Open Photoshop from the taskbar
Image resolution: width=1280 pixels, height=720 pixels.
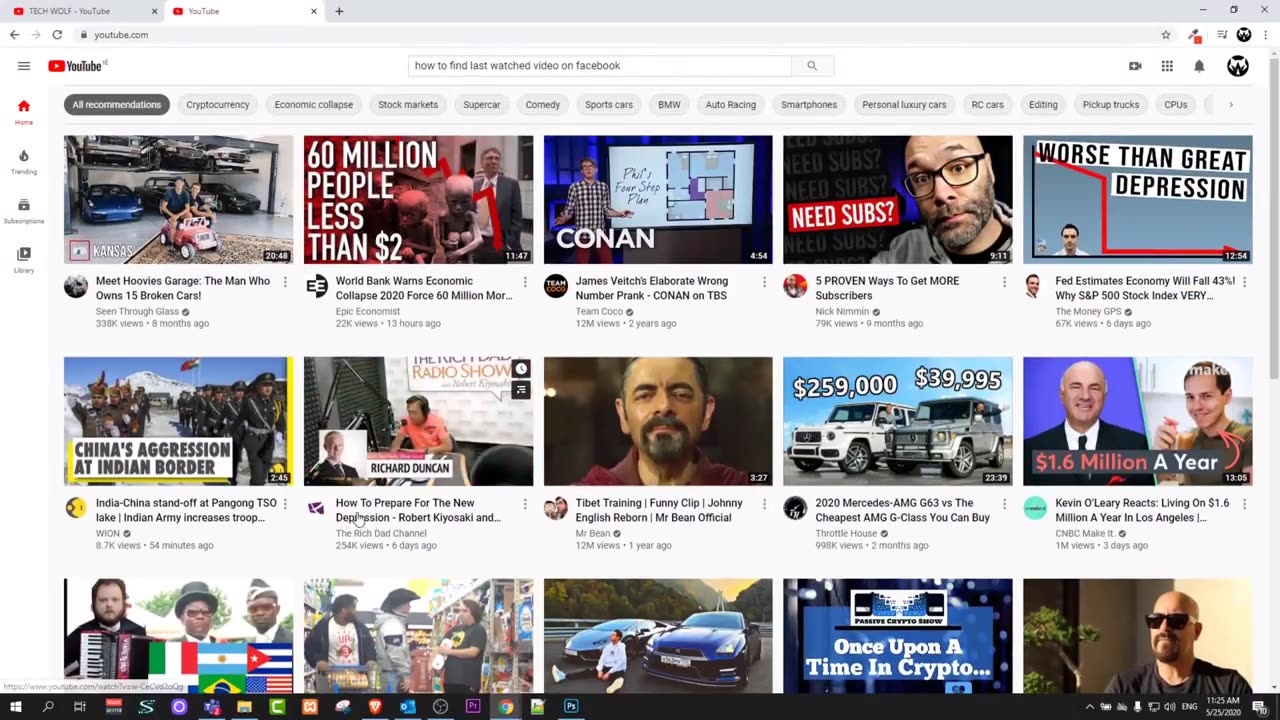coord(571,707)
